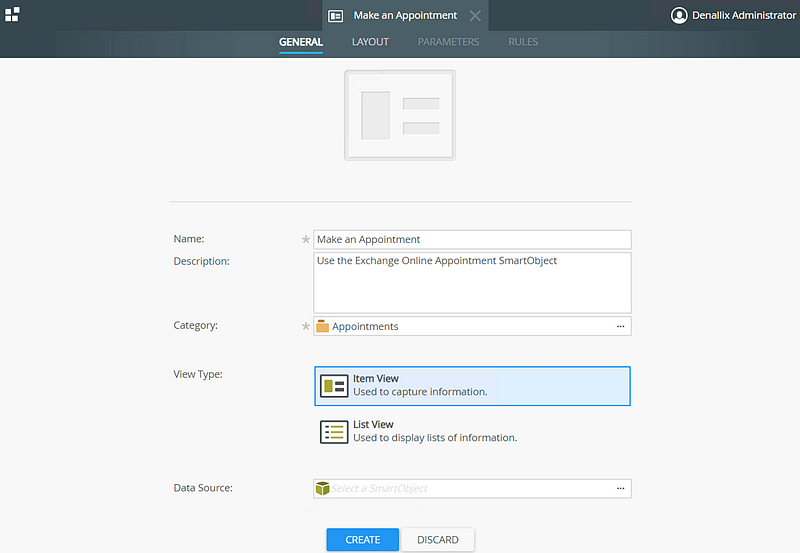Click the app grid icon in top-left corner

[x=12, y=14]
